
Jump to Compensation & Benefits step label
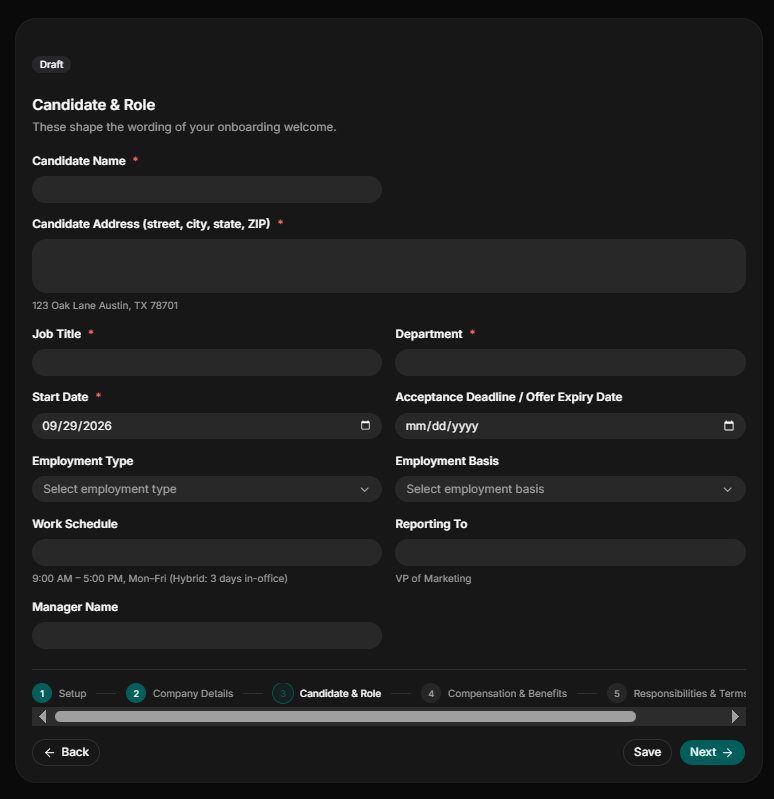[x=507, y=694]
